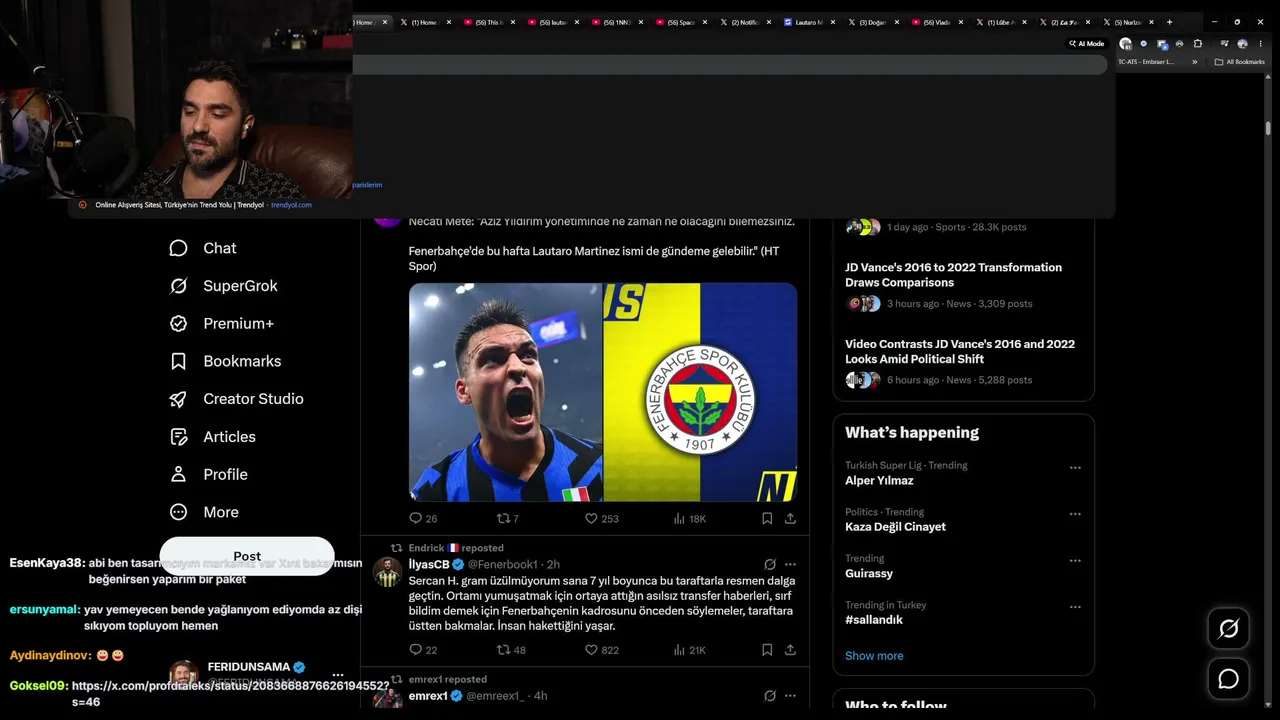1280x720 pixels.
Task: Open the Kaza Değil Cinayet trend
Action: (x=895, y=527)
